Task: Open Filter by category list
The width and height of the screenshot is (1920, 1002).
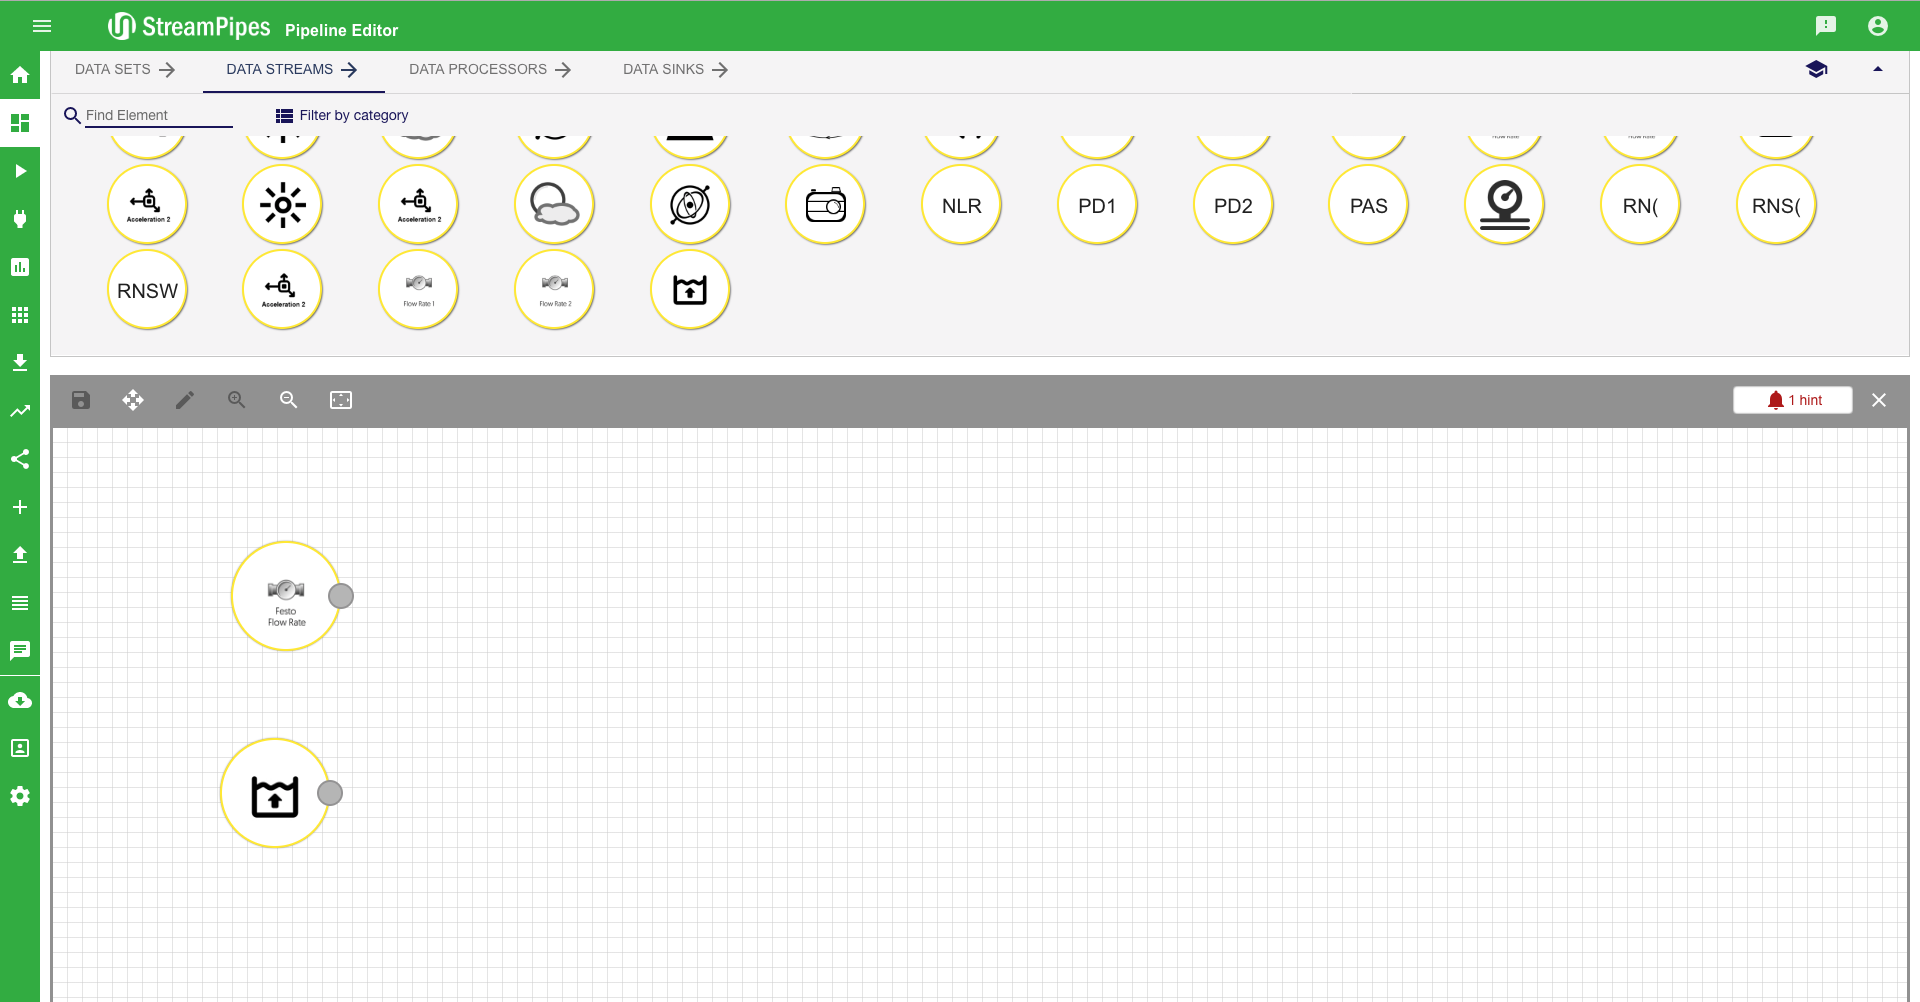Action: click(342, 116)
